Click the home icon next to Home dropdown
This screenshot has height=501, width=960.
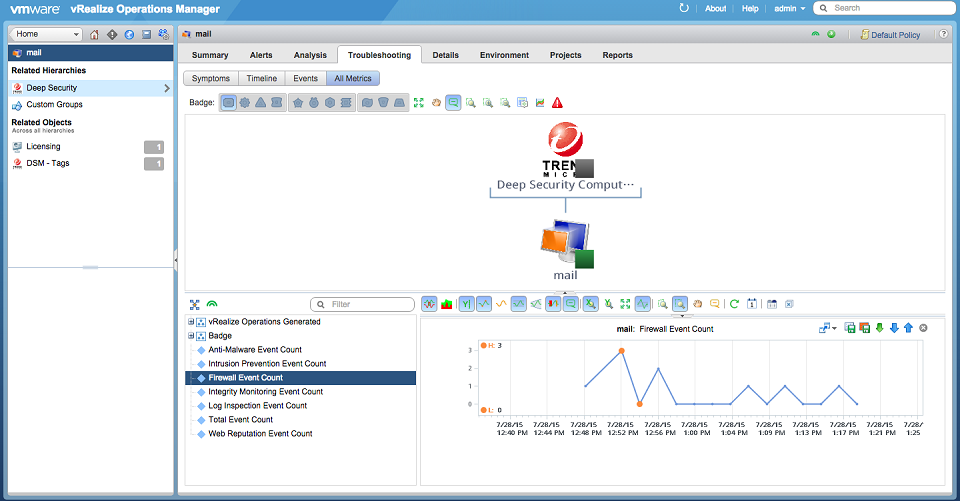94,35
